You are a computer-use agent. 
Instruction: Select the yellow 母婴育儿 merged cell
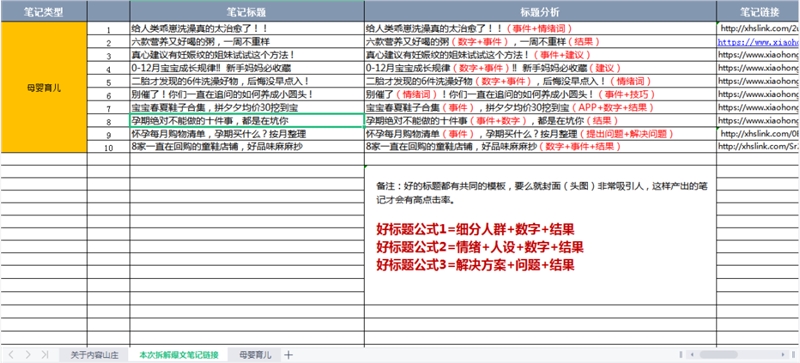[x=44, y=87]
